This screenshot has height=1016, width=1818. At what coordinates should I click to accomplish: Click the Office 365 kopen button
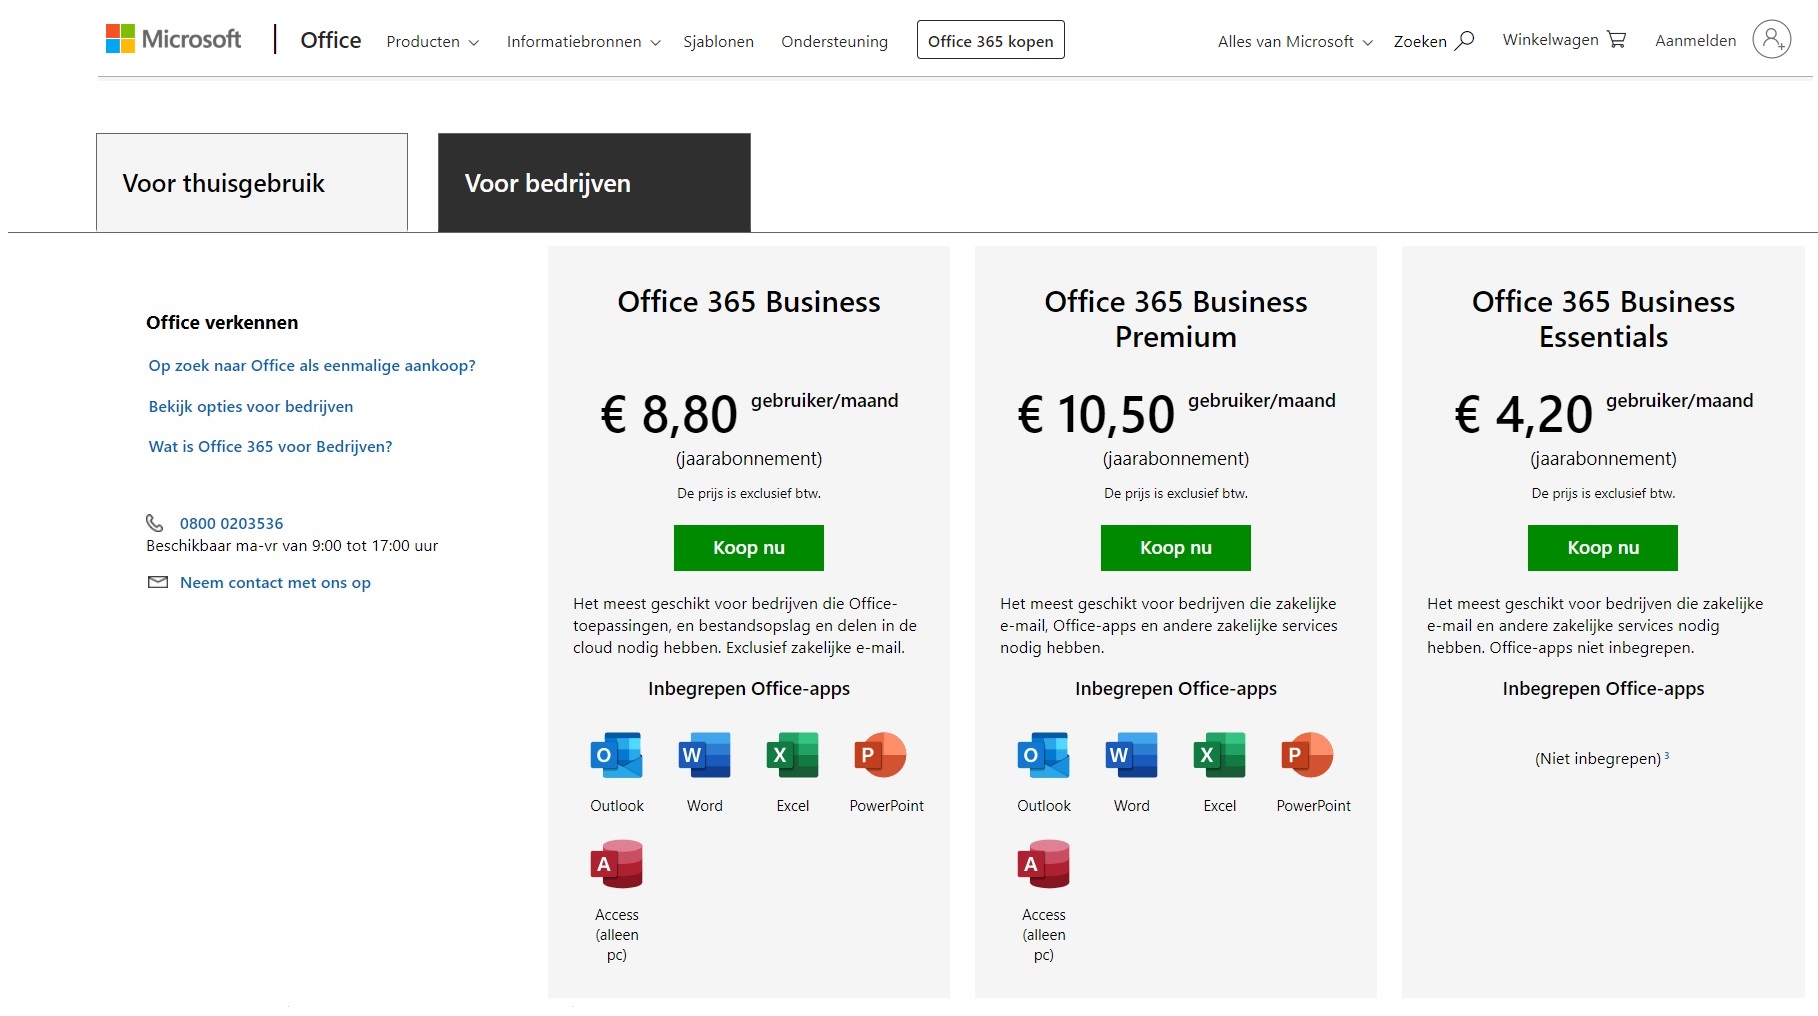990,41
